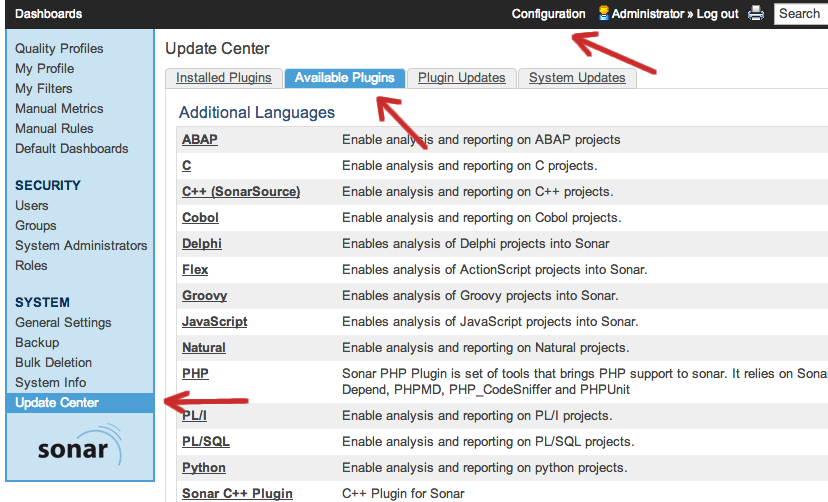Screen dimensions: 828x502
Task: Open the Backup page
Action: 37,343
